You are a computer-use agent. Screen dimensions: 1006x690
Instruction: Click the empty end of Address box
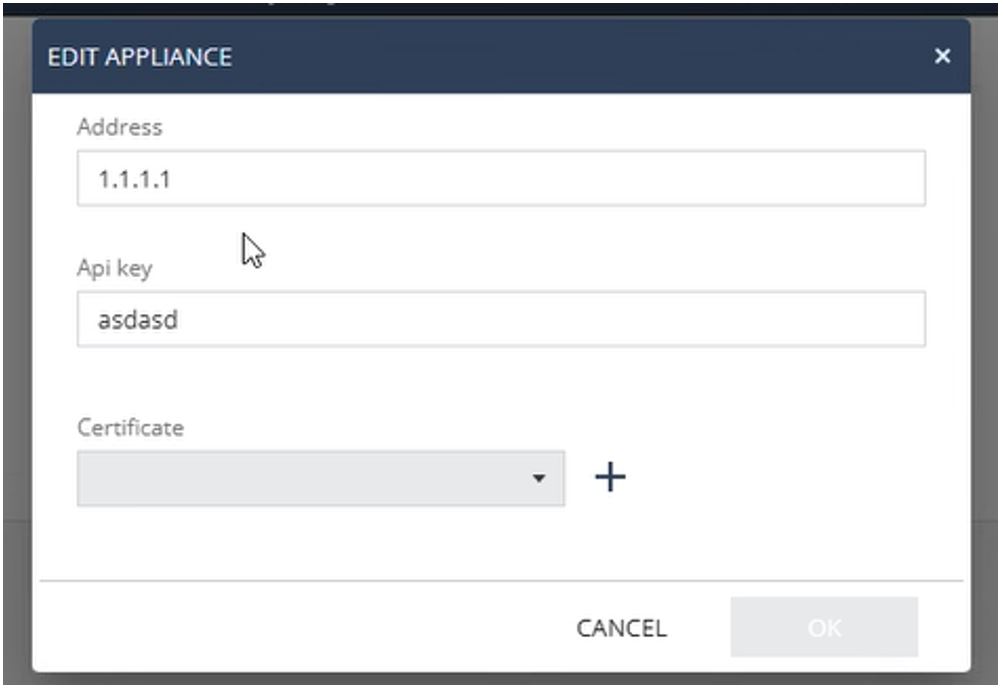click(x=706, y=178)
